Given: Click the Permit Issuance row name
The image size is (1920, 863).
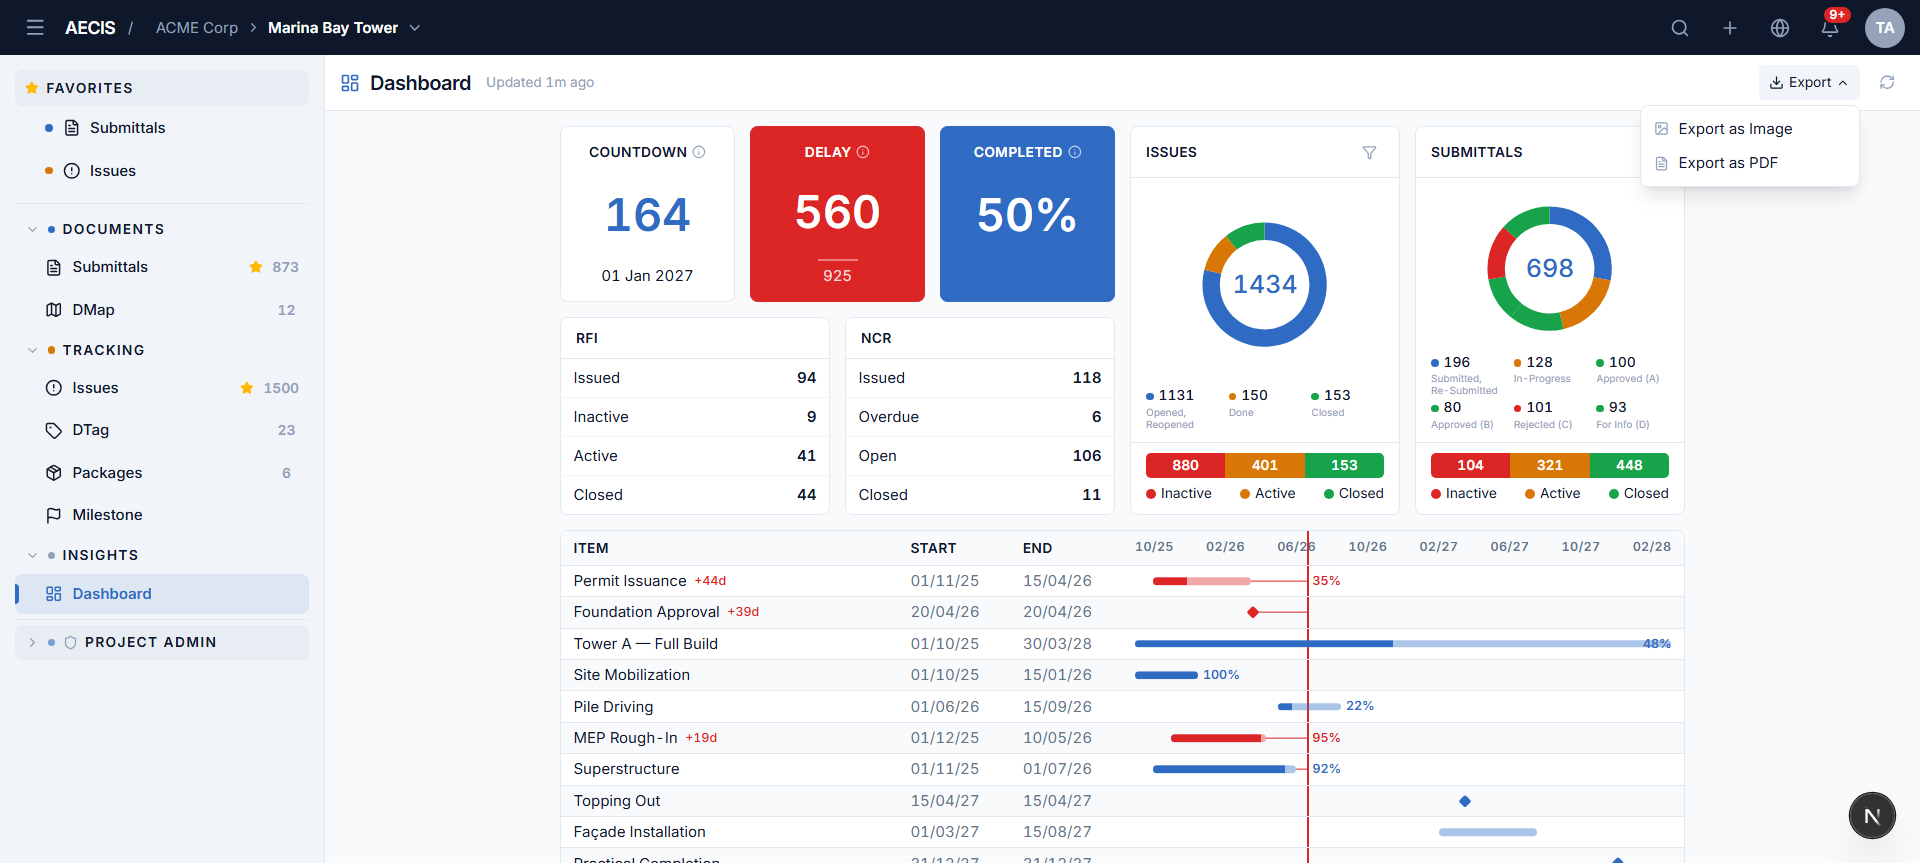Looking at the screenshot, I should point(630,581).
